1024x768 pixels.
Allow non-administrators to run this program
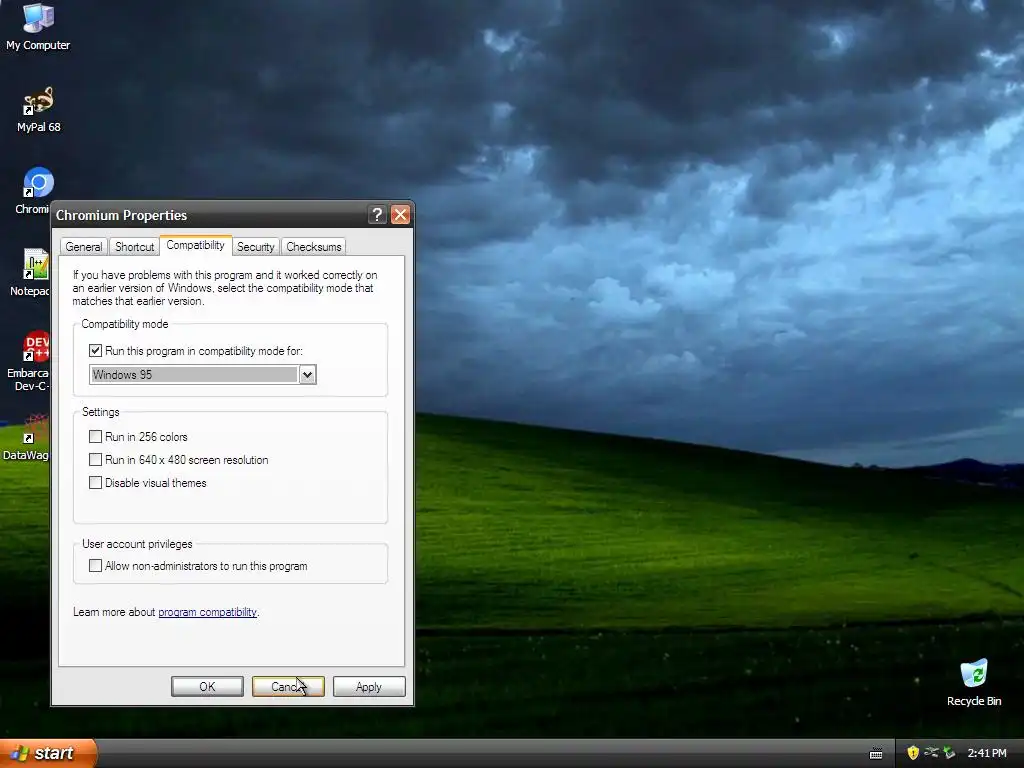point(95,566)
